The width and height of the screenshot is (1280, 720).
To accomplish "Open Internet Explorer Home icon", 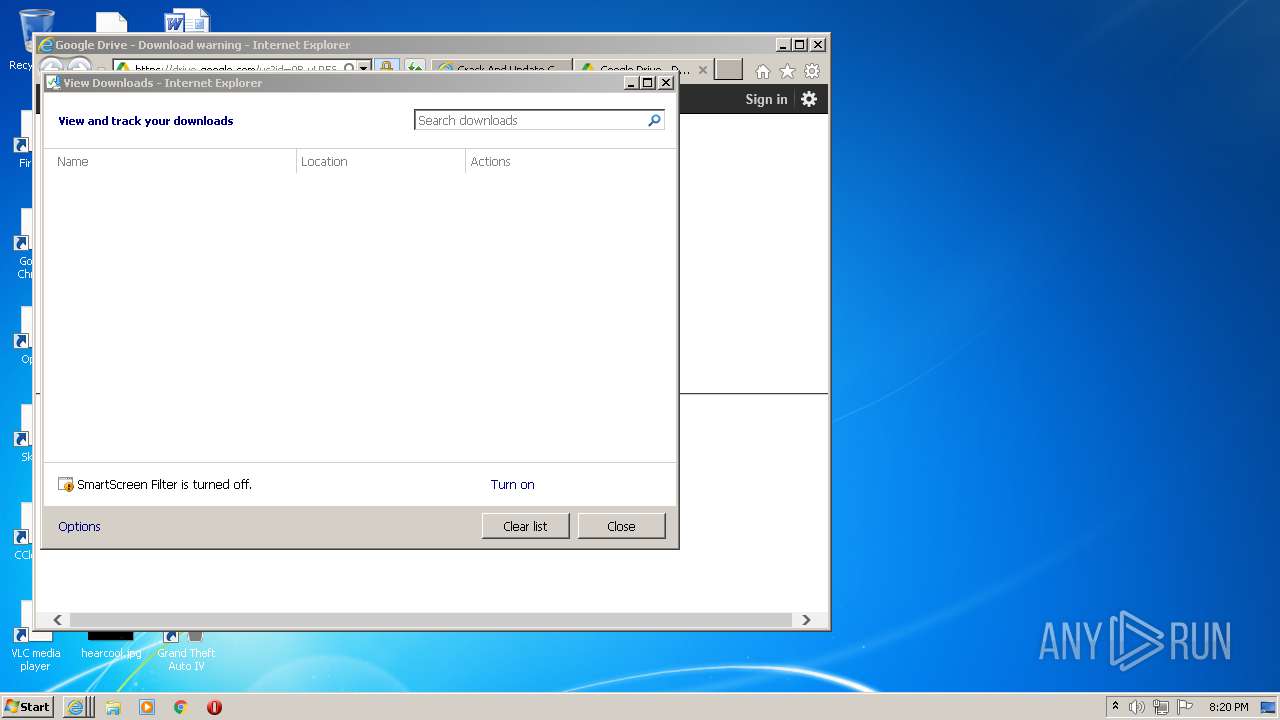I will [x=763, y=71].
